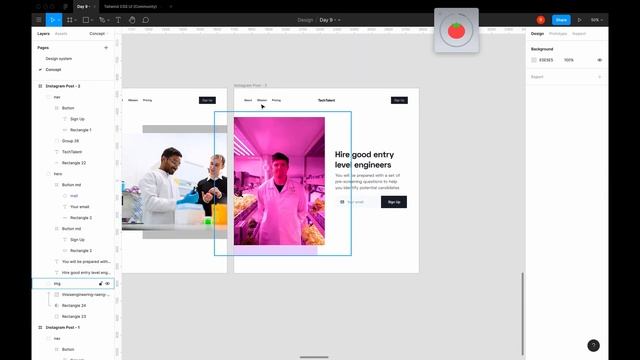Open the help question mark button
The height and width of the screenshot is (360, 640).
pos(593,345)
